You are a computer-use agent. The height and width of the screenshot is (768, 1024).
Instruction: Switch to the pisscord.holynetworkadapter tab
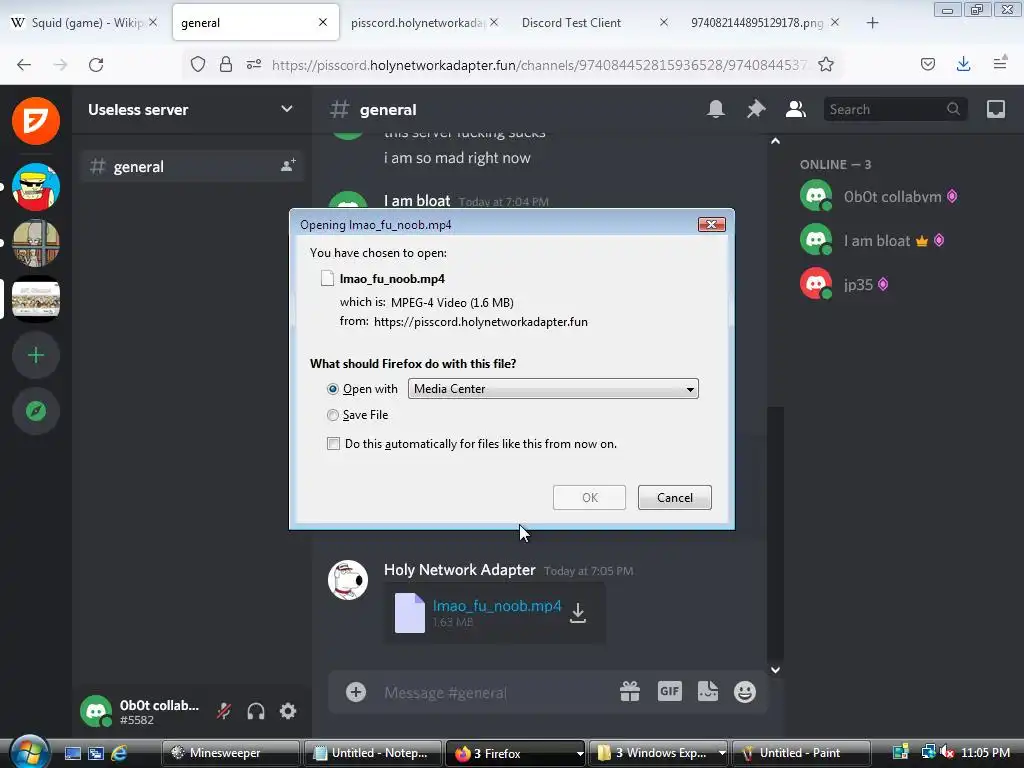(423, 23)
